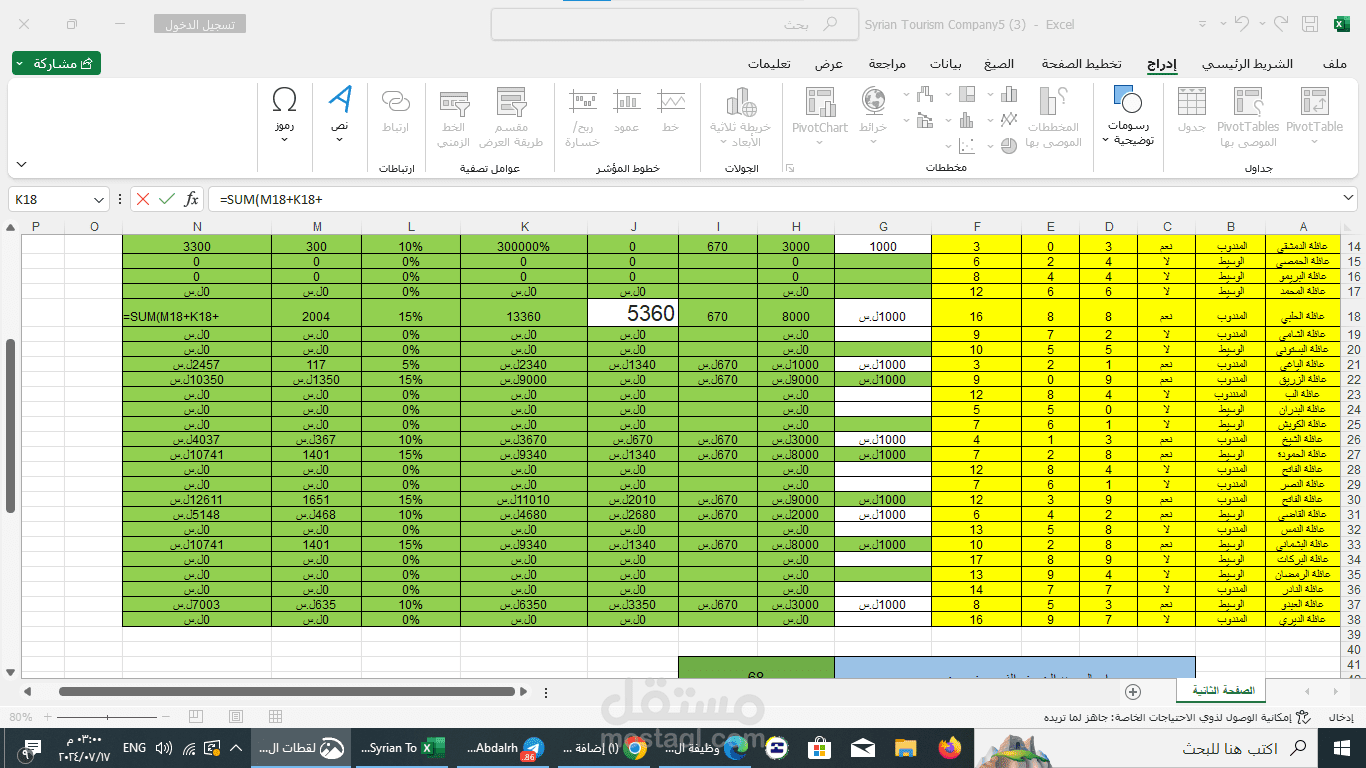Open the charts dialog launcher (مخططات)
Screen dimensions: 1366x768
tap(789, 168)
